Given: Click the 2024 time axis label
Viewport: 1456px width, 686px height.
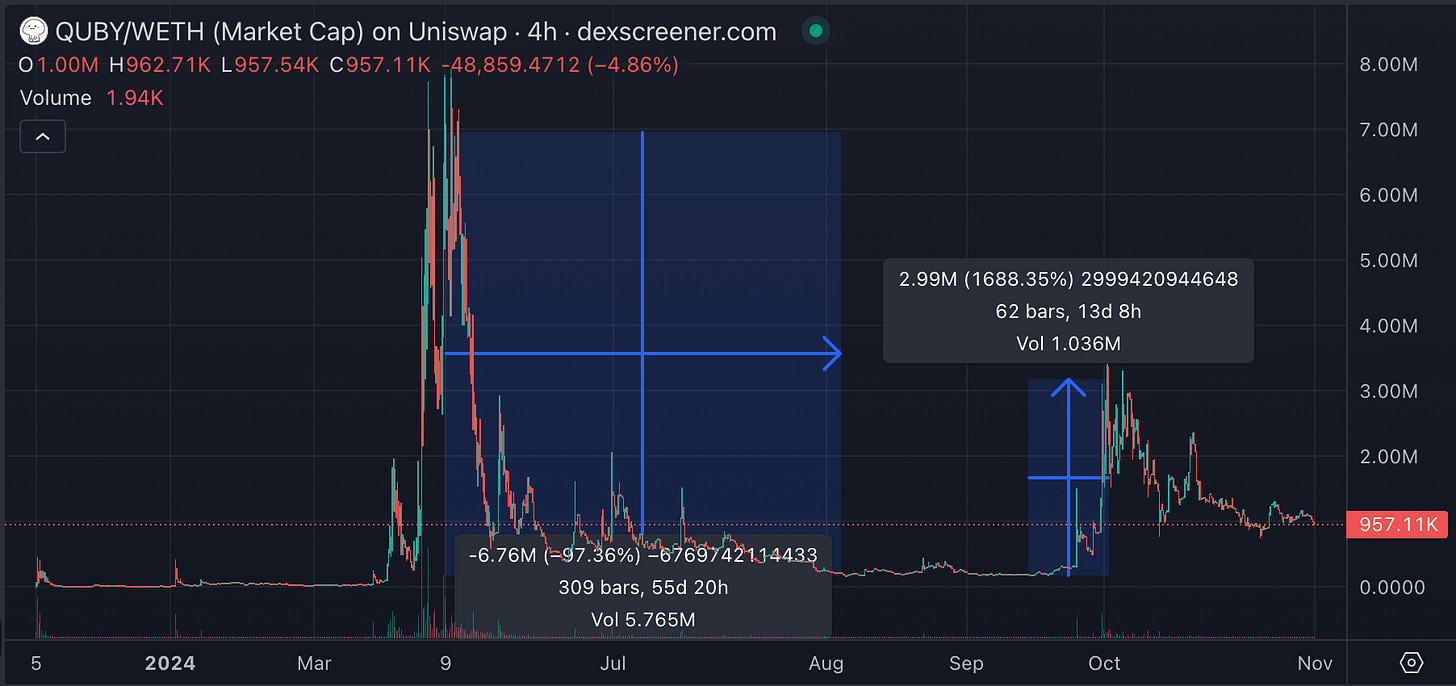Looking at the screenshot, I should point(171,663).
